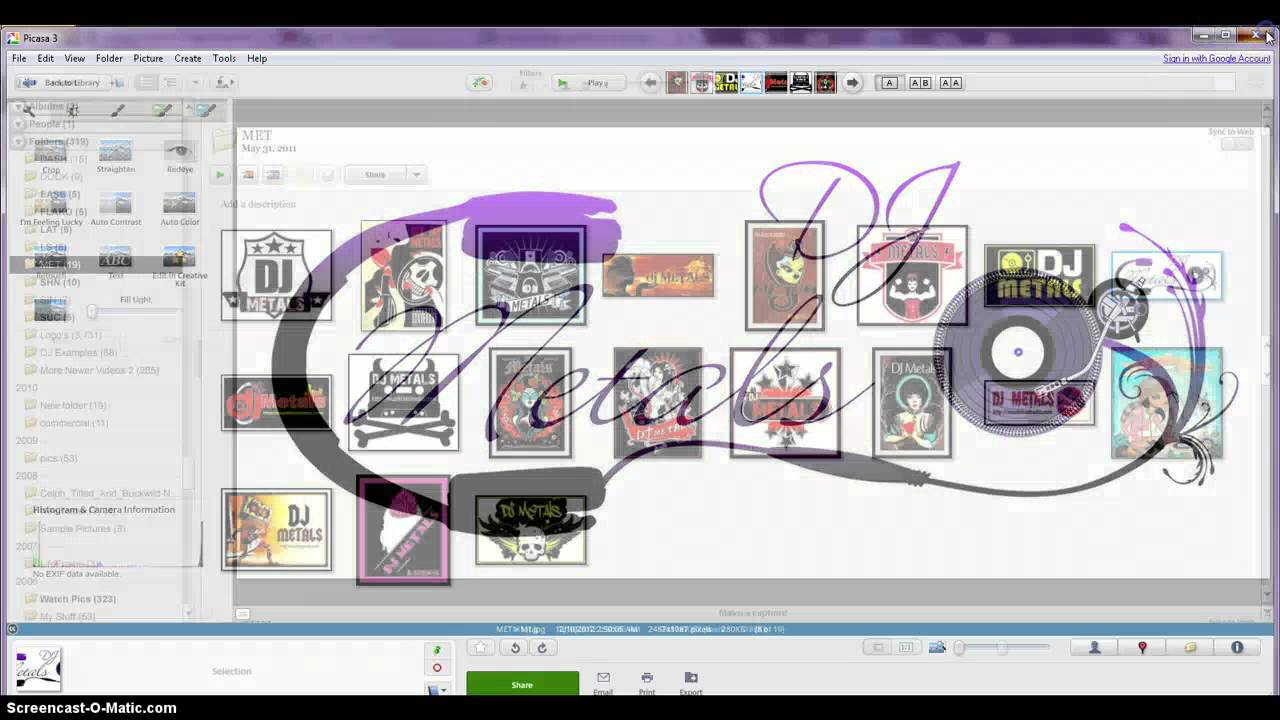Open the File menu

tap(19, 59)
